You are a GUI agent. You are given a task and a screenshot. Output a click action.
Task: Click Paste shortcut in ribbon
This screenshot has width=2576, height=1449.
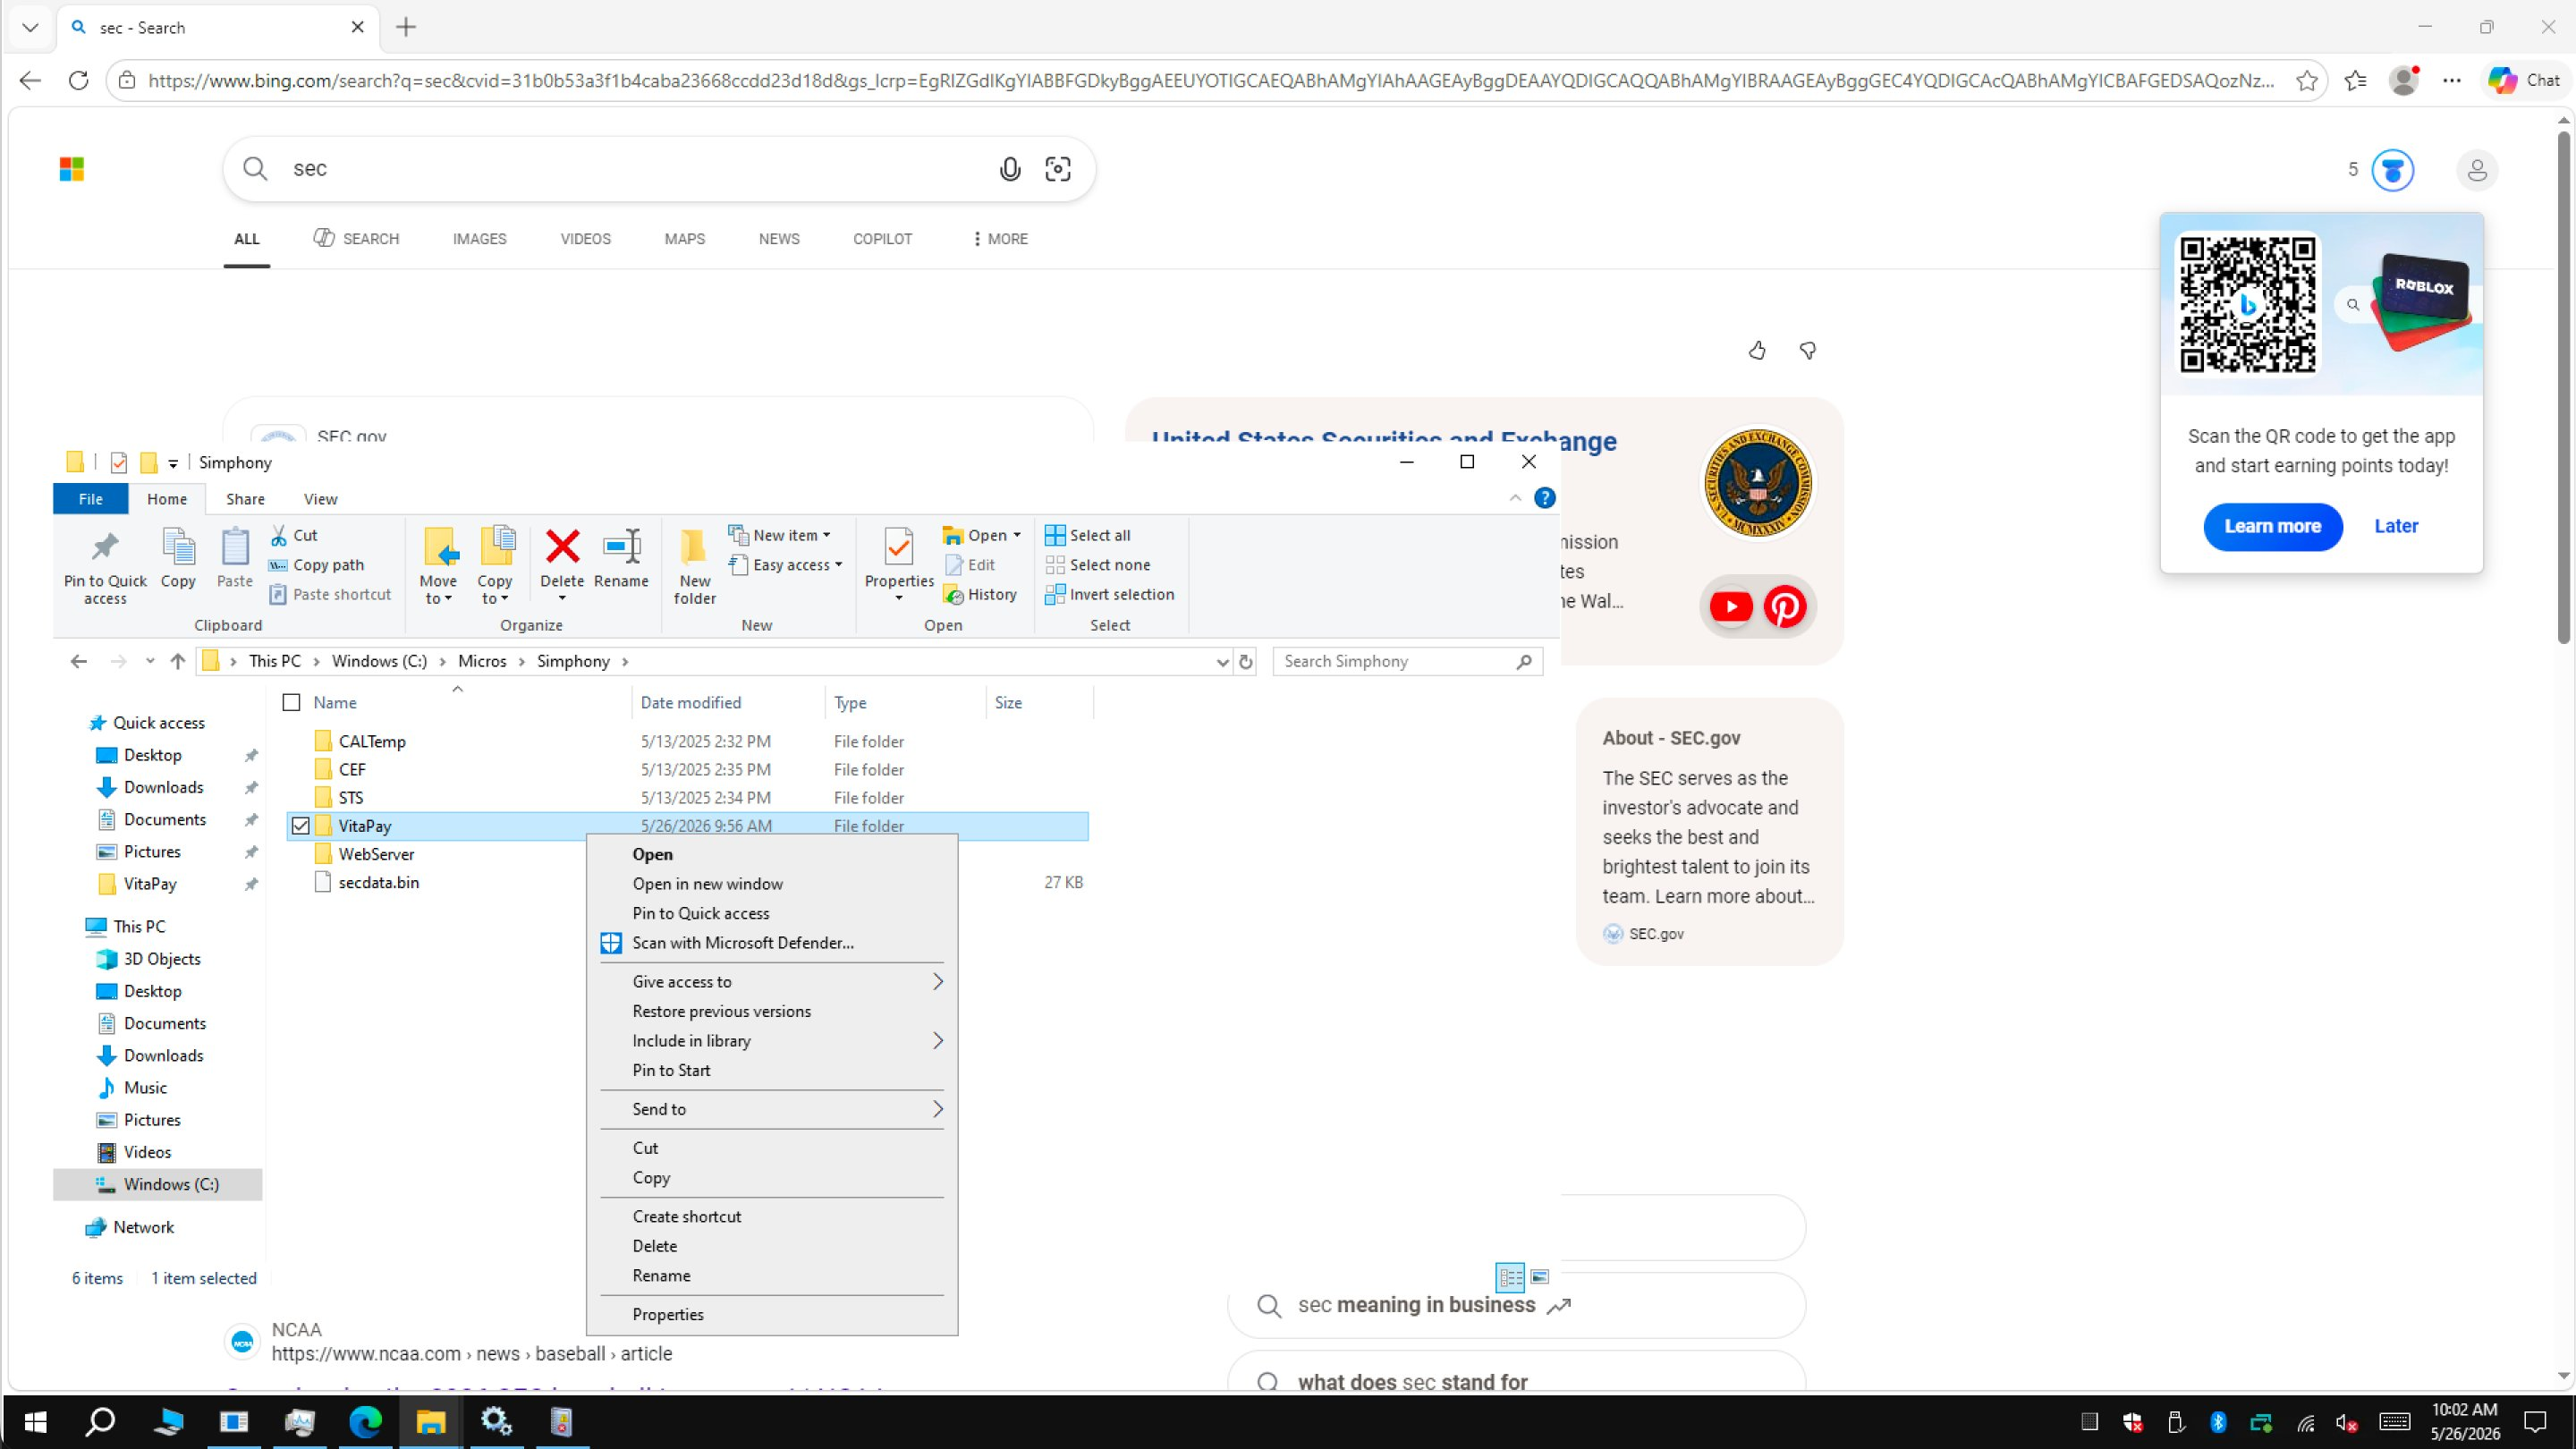[330, 594]
